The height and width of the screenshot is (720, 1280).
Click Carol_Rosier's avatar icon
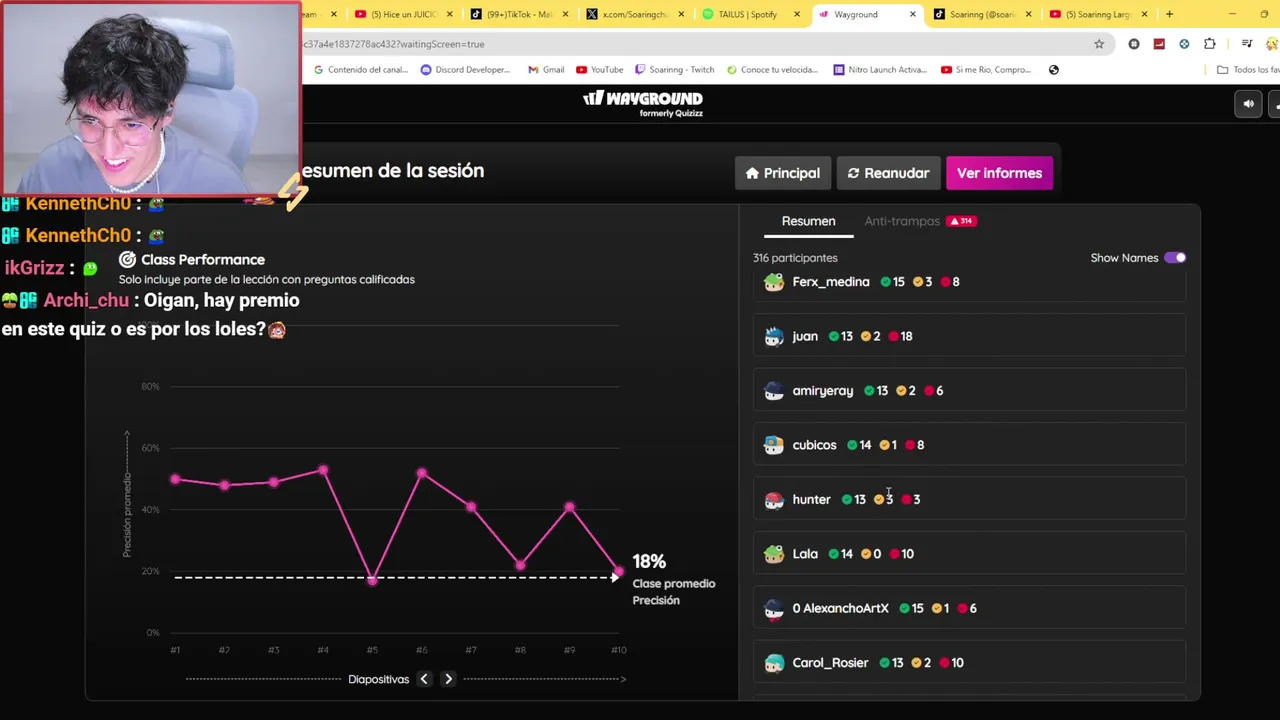tap(774, 662)
